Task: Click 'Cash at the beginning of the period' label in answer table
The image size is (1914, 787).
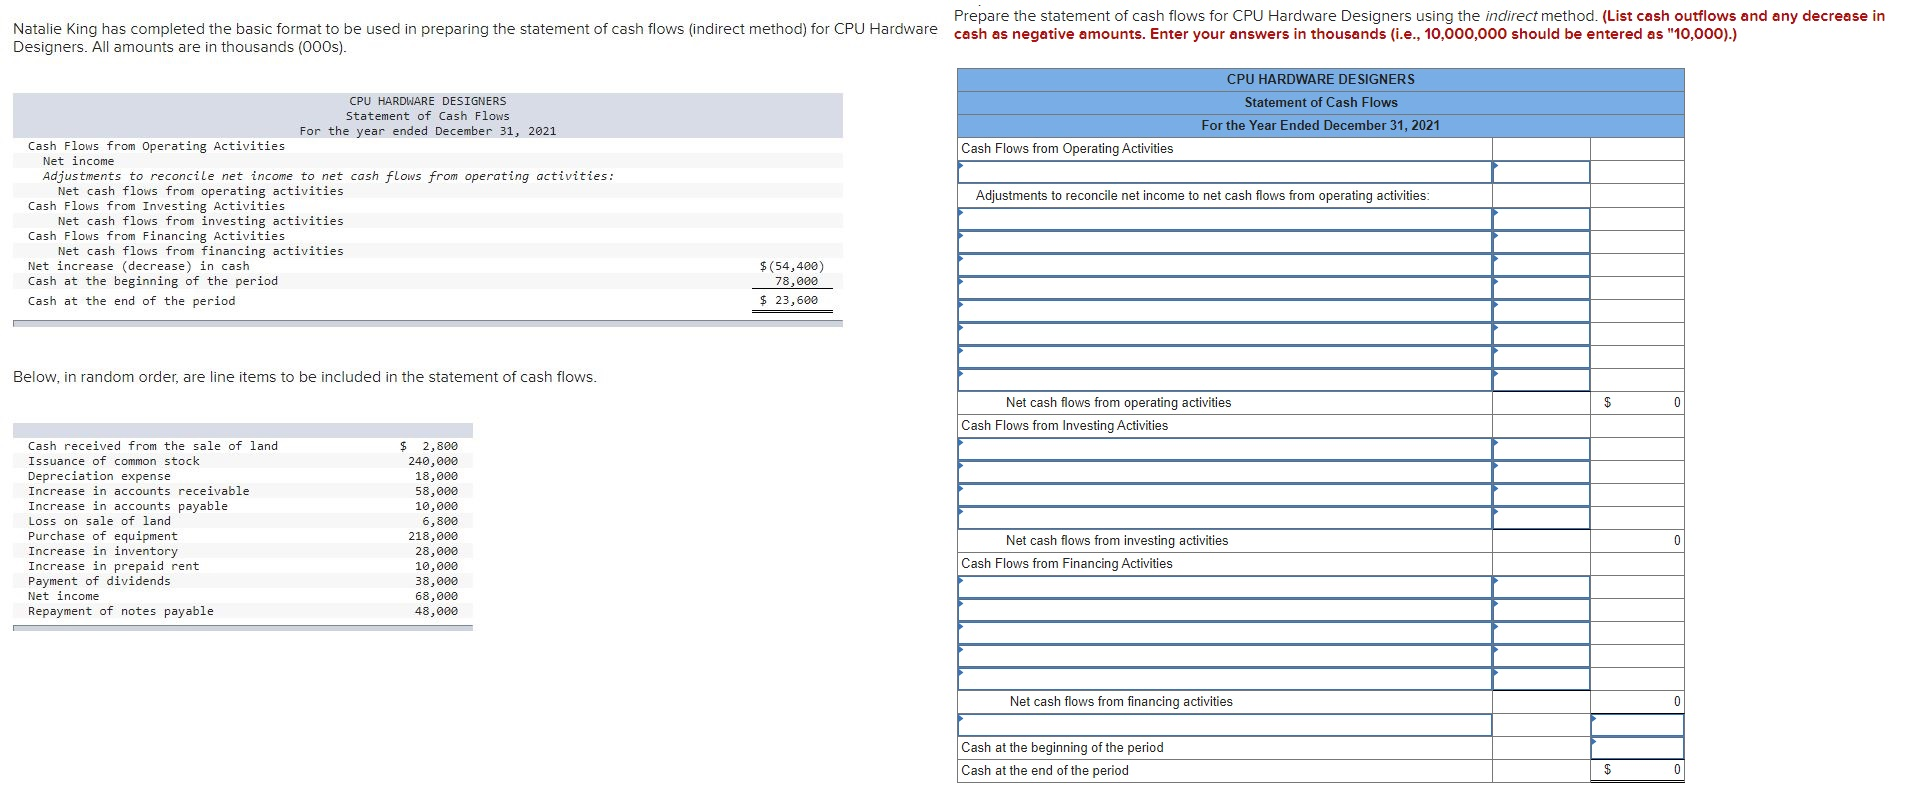Action: click(1062, 748)
